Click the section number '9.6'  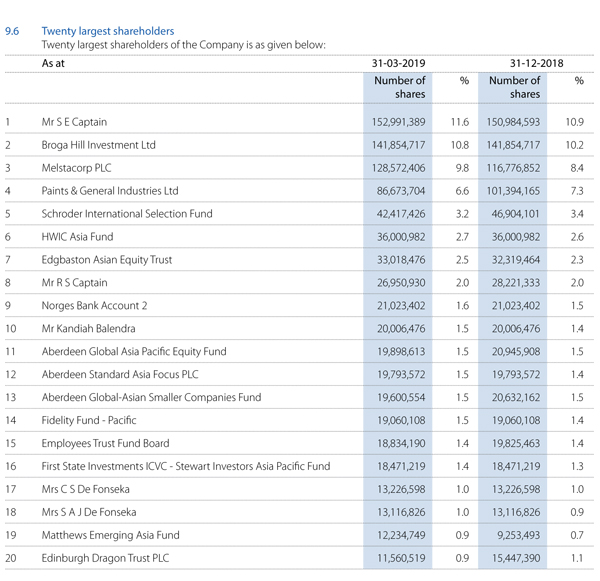pyautogui.click(x=12, y=31)
